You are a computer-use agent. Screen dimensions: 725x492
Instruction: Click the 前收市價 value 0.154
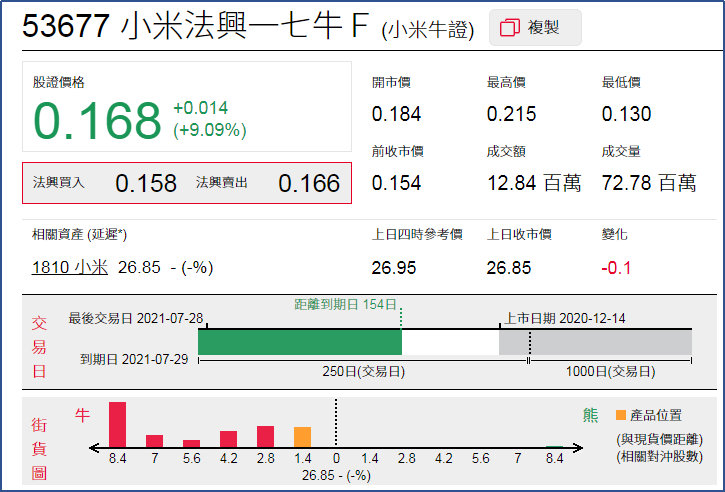click(x=396, y=183)
